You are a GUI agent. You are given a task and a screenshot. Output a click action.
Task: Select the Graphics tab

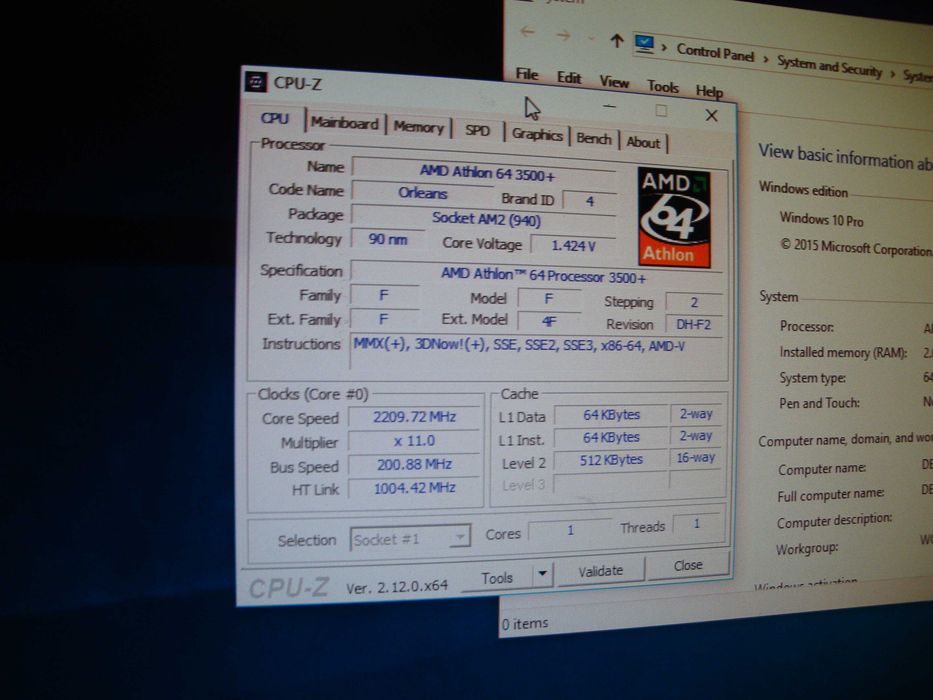tap(537, 135)
